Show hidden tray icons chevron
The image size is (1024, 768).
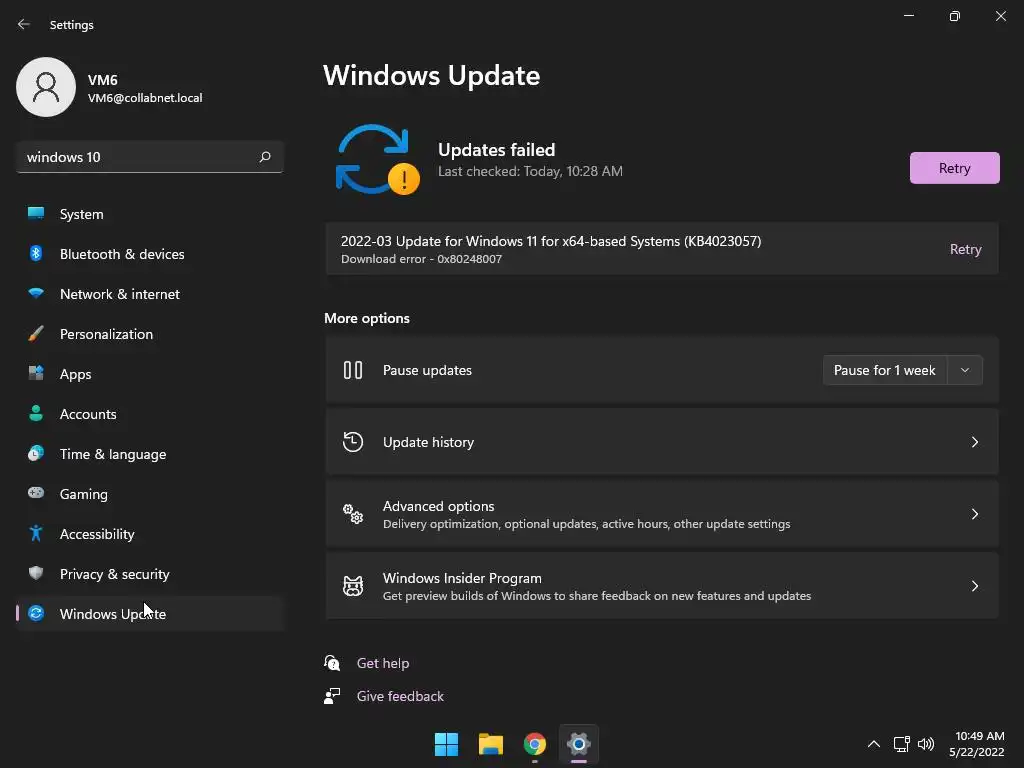point(874,744)
